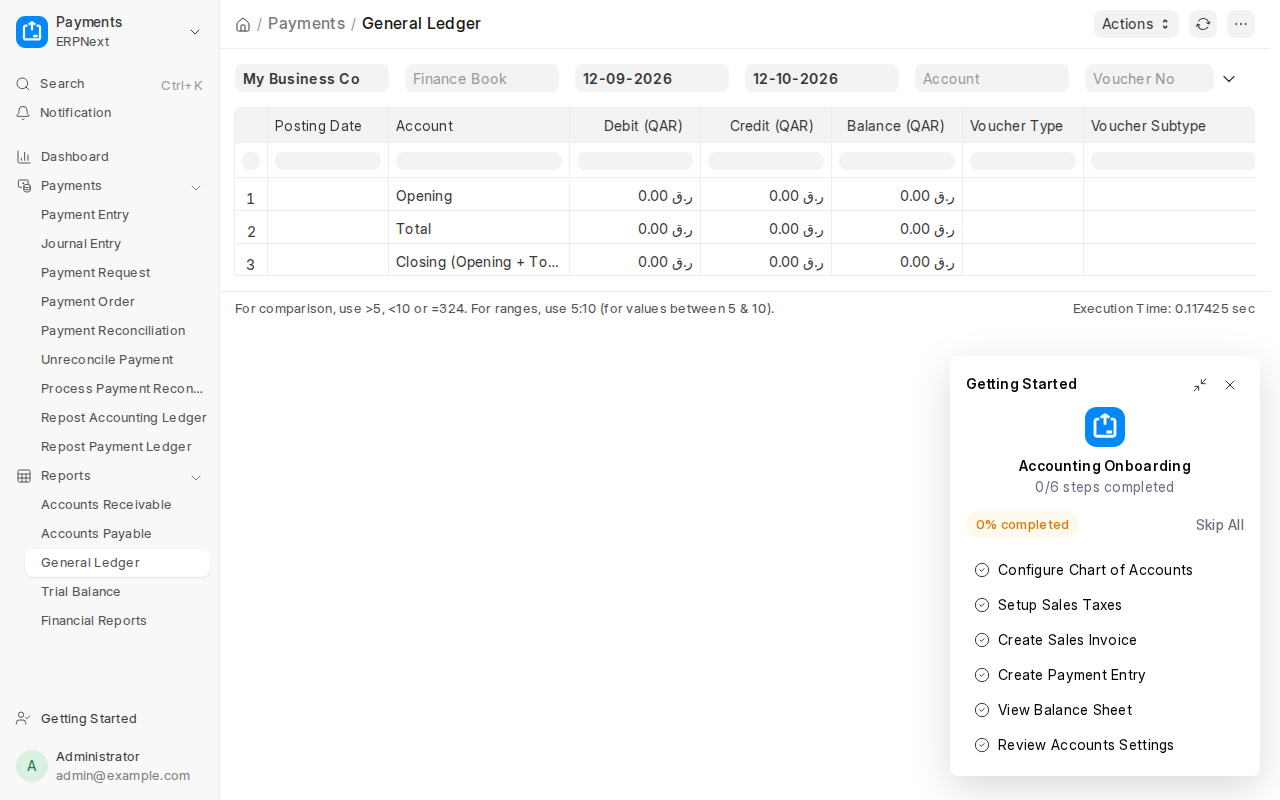1280x800 pixels.
Task: Click the Posting Date column header
Action: (x=328, y=126)
